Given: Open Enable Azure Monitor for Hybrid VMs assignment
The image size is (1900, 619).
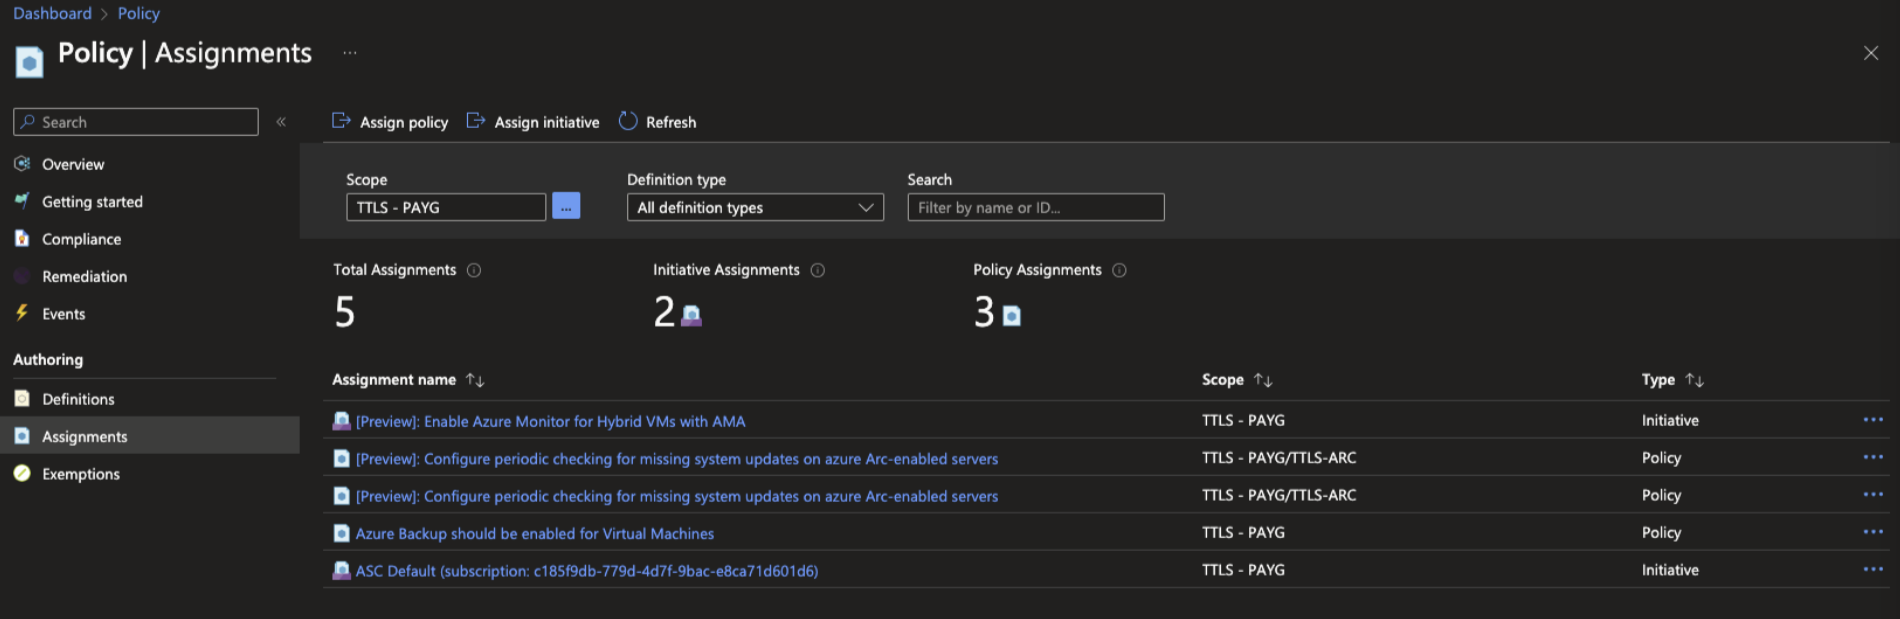Looking at the screenshot, I should 550,421.
